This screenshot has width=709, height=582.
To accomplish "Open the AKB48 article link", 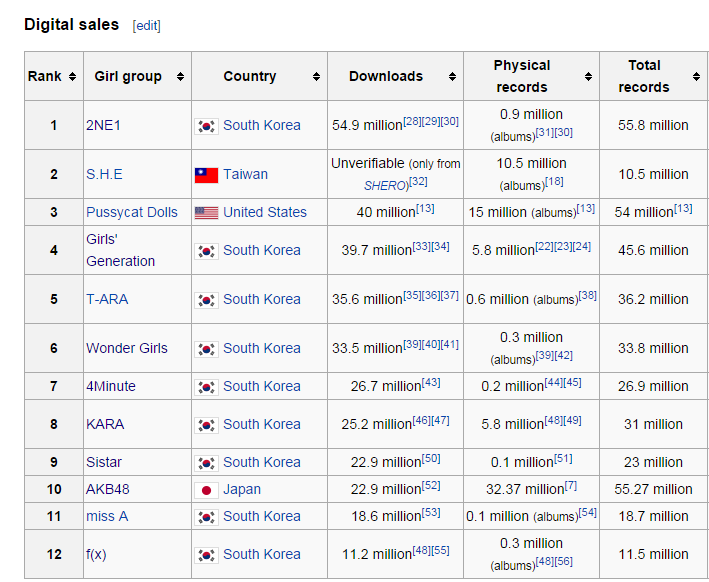I will [x=108, y=489].
